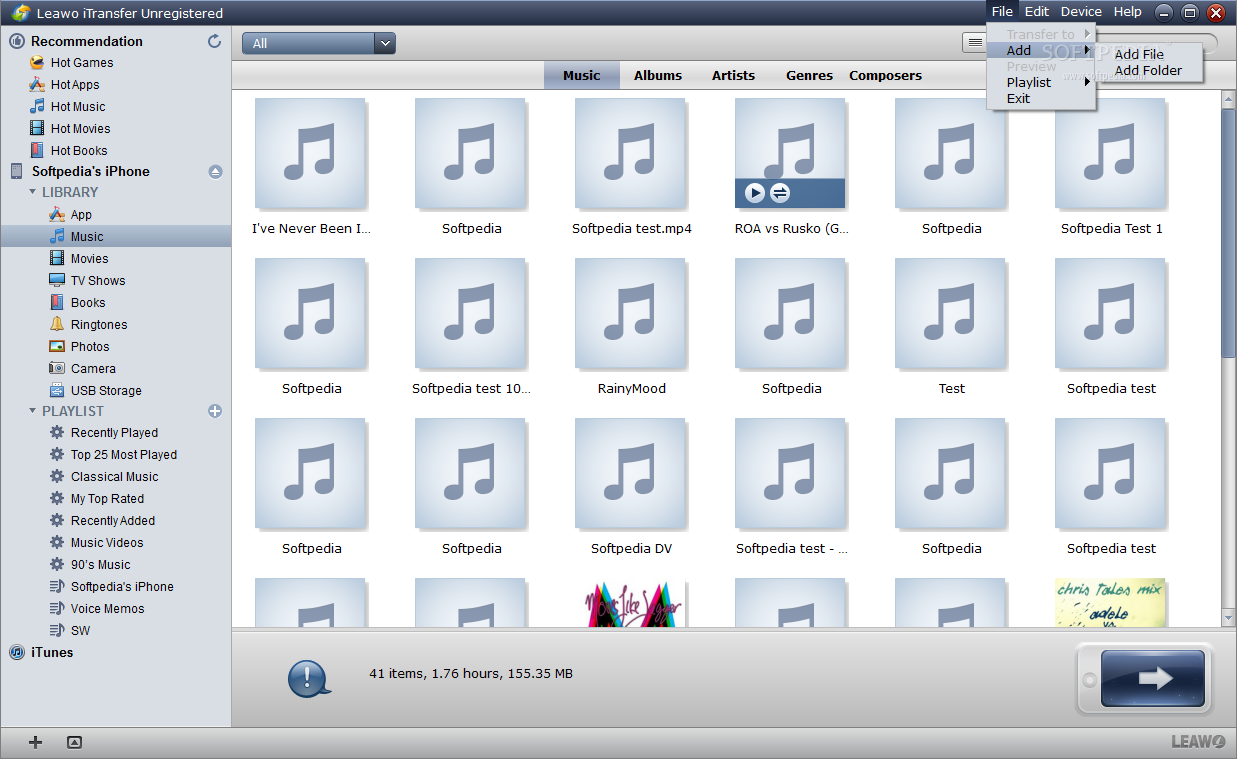Open Hot Music recommendations
The height and width of the screenshot is (759, 1237).
pyautogui.click(x=78, y=107)
